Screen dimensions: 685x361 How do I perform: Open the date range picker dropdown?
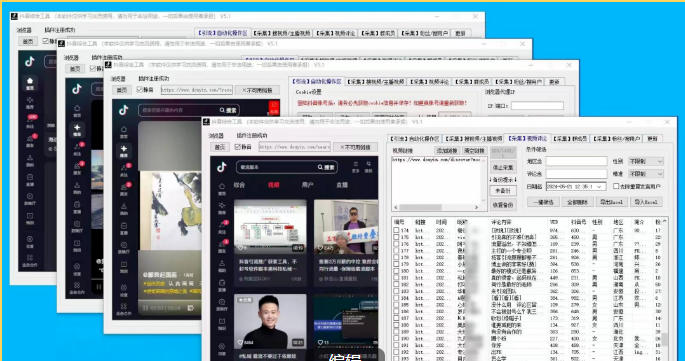pyautogui.click(x=576, y=186)
